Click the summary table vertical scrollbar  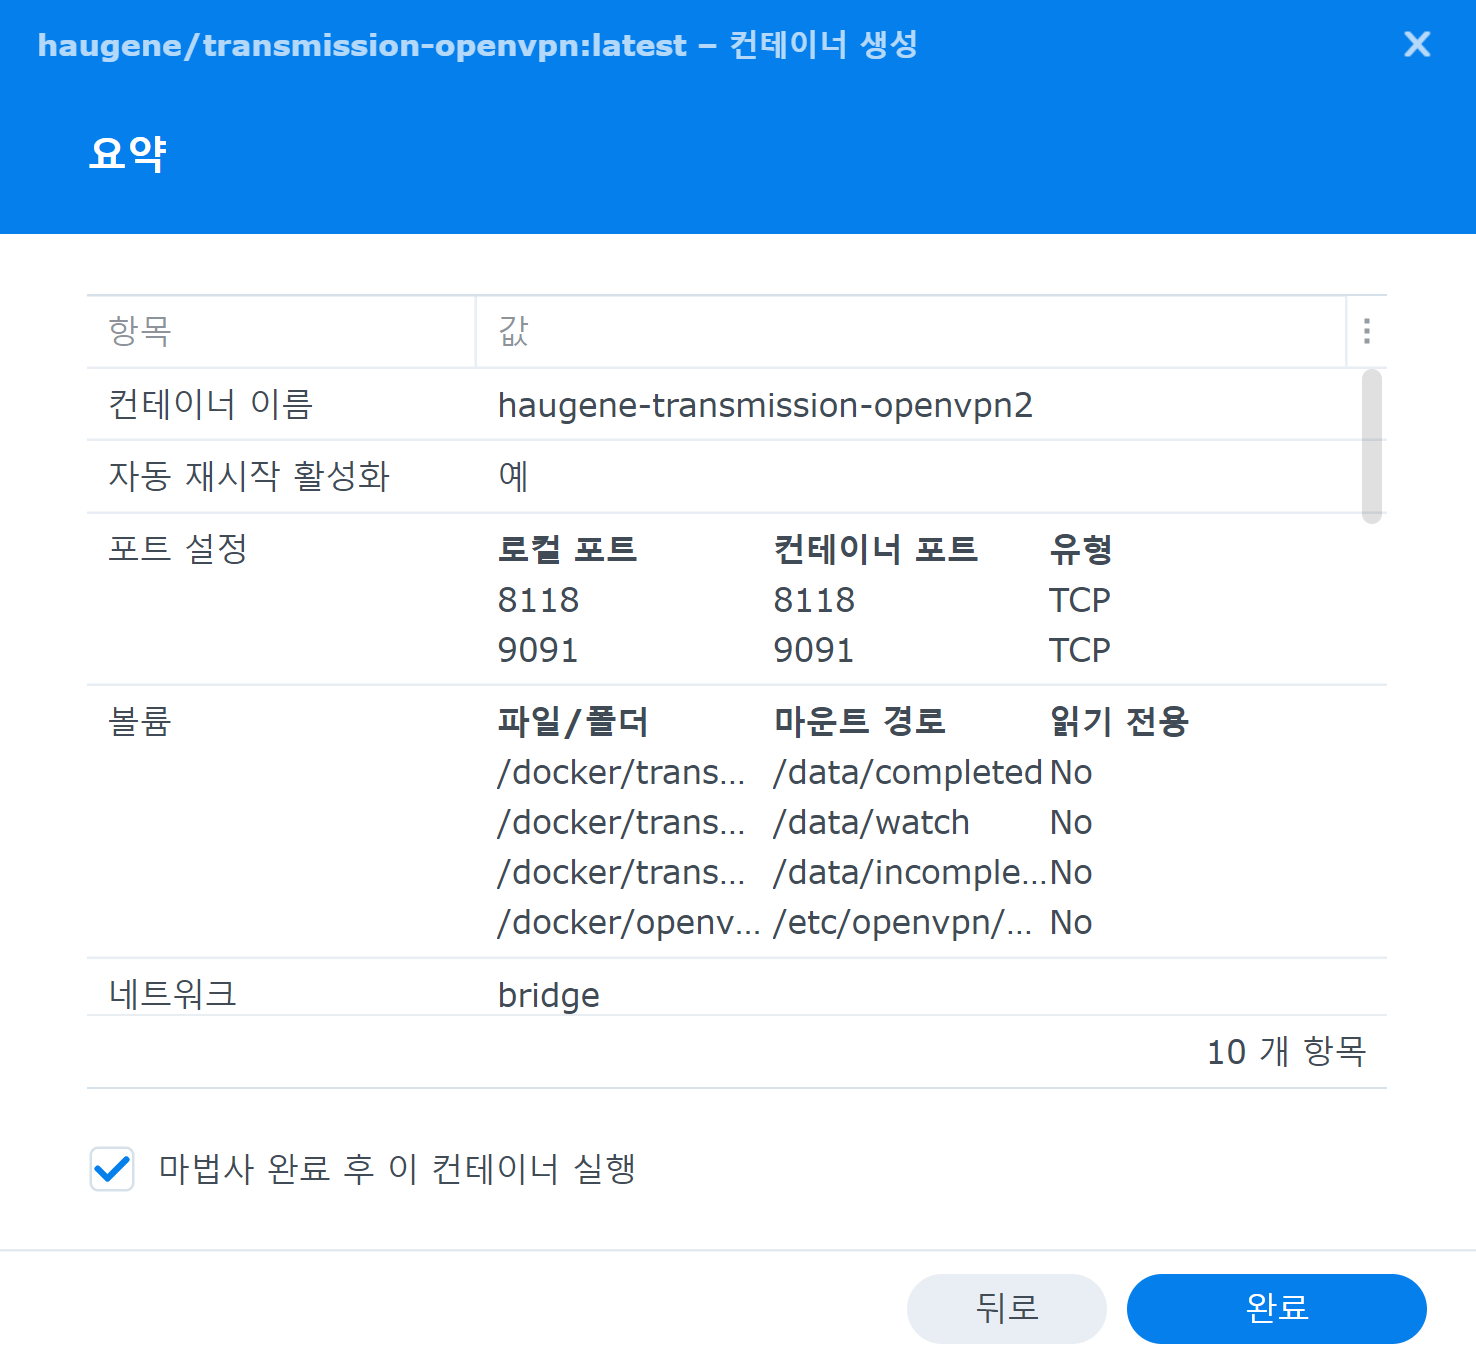tap(1371, 446)
